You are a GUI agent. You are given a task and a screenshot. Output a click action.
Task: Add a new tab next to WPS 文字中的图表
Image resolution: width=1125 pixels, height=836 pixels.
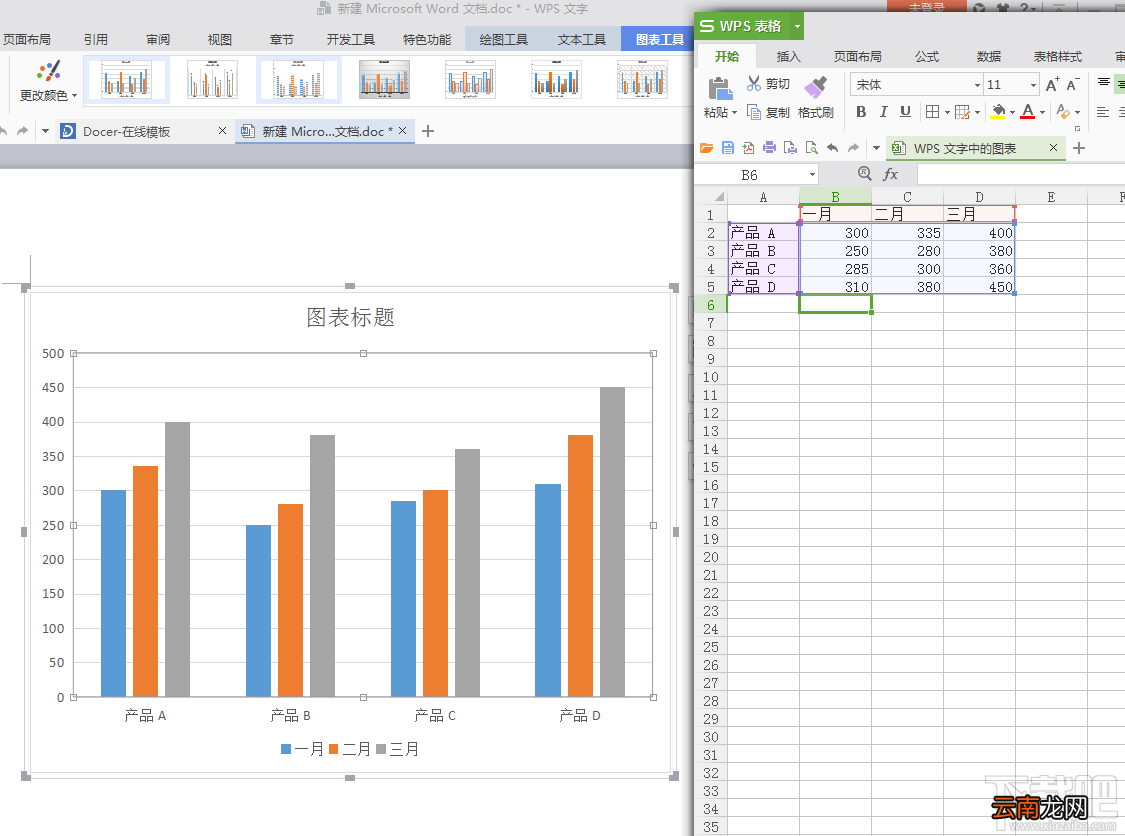pos(1078,148)
